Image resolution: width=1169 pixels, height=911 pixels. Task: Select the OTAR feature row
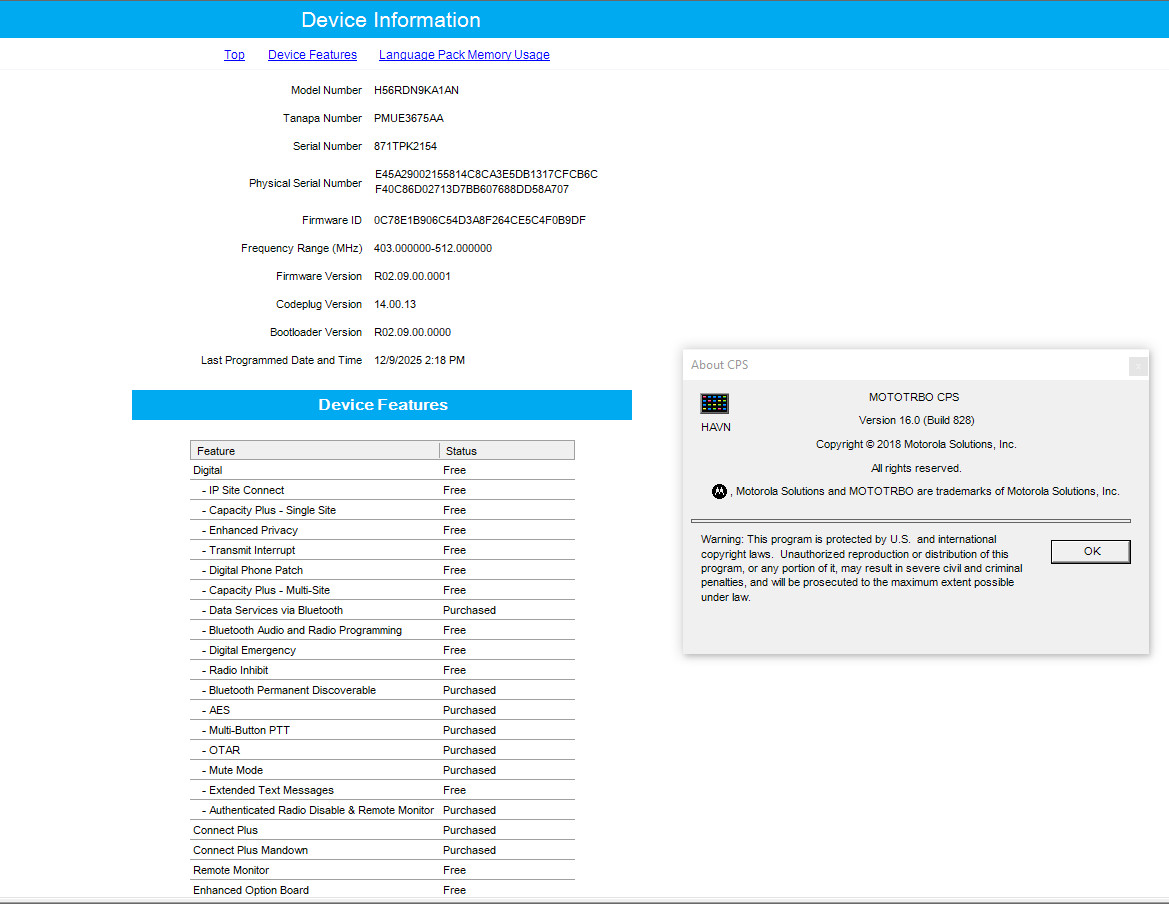[382, 750]
